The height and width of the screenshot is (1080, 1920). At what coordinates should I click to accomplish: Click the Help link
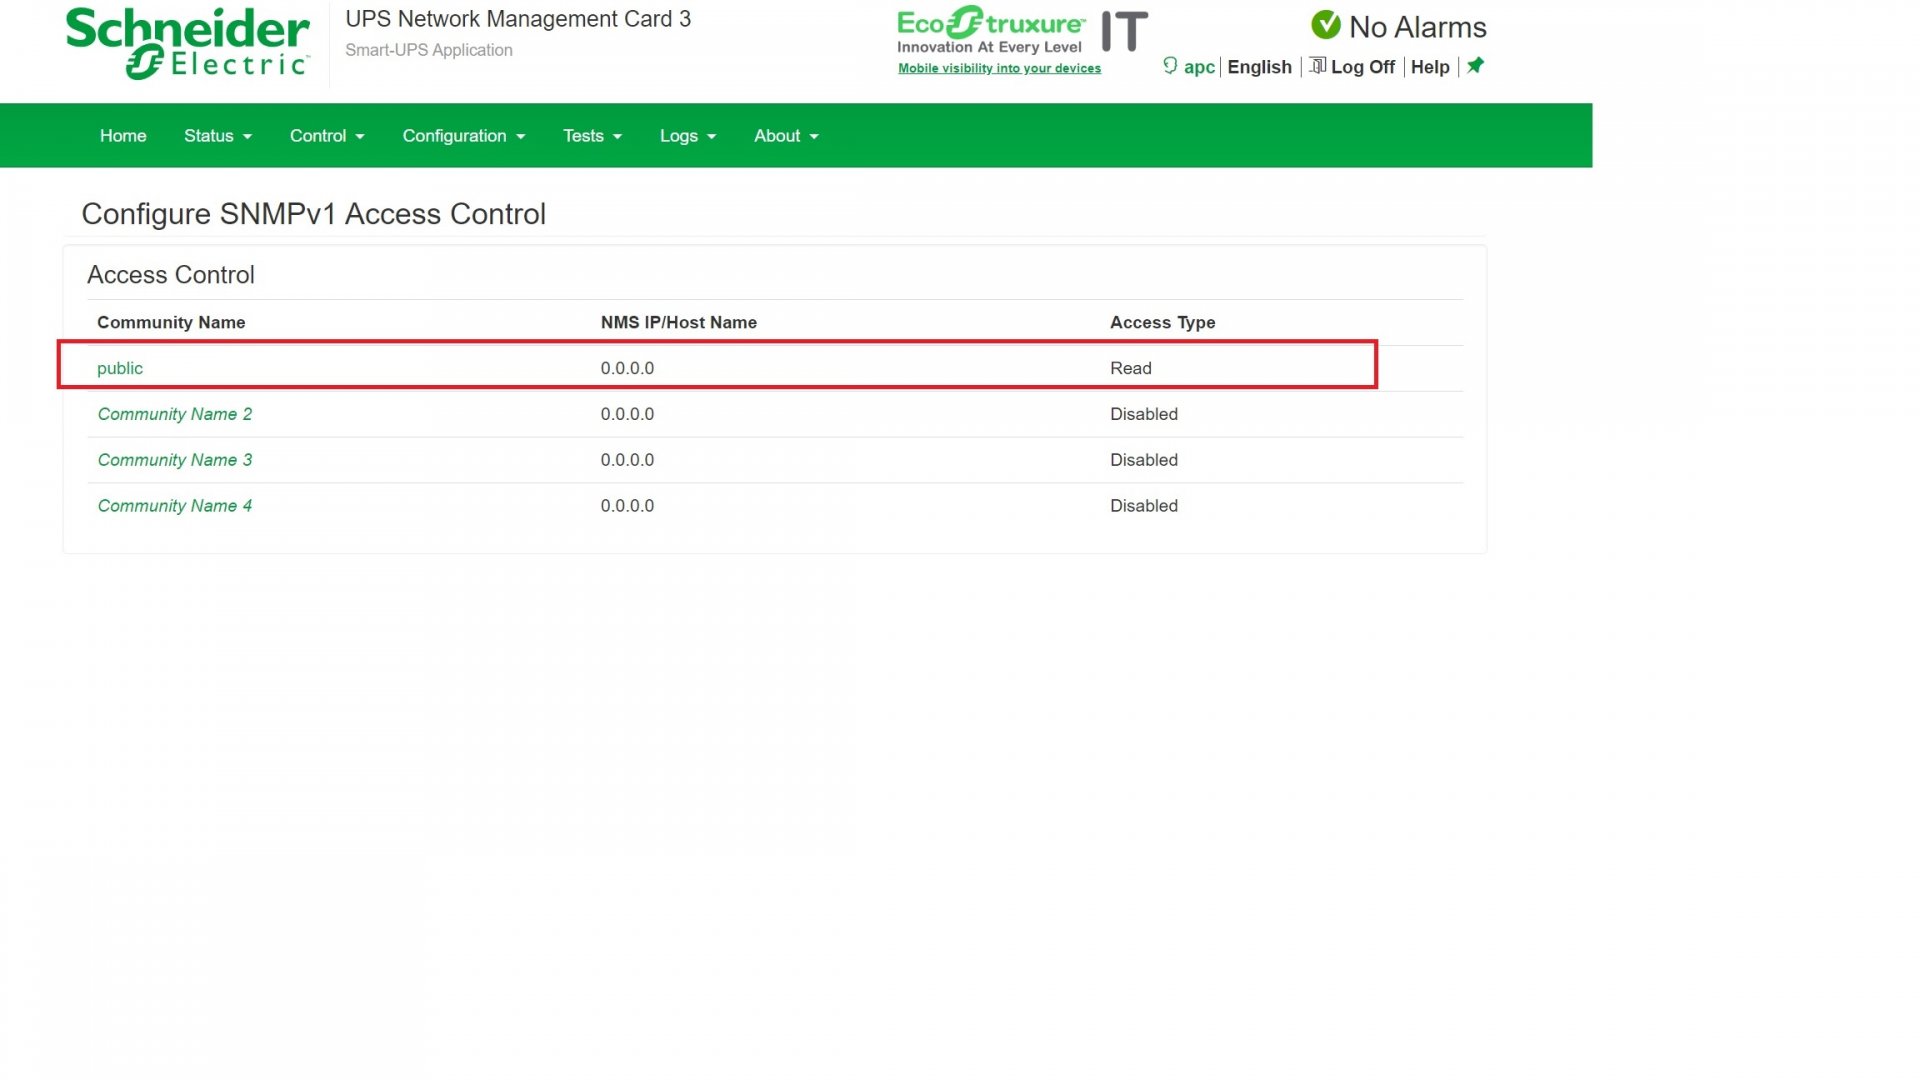1430,67
